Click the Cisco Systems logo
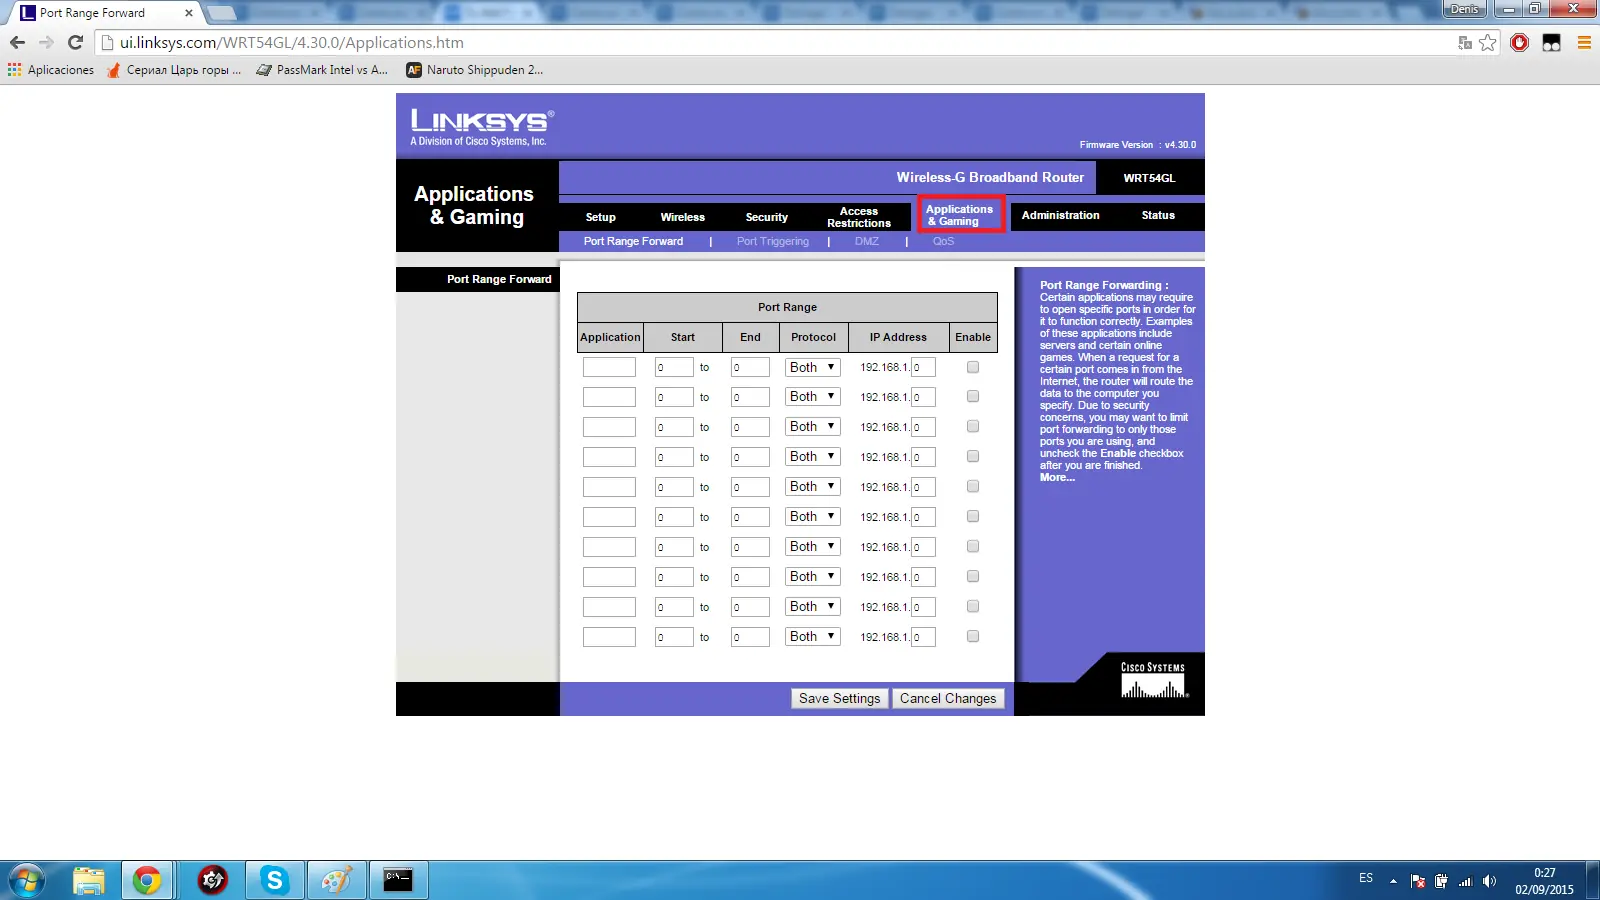Screen dimensions: 1600x900 [x=1153, y=680]
